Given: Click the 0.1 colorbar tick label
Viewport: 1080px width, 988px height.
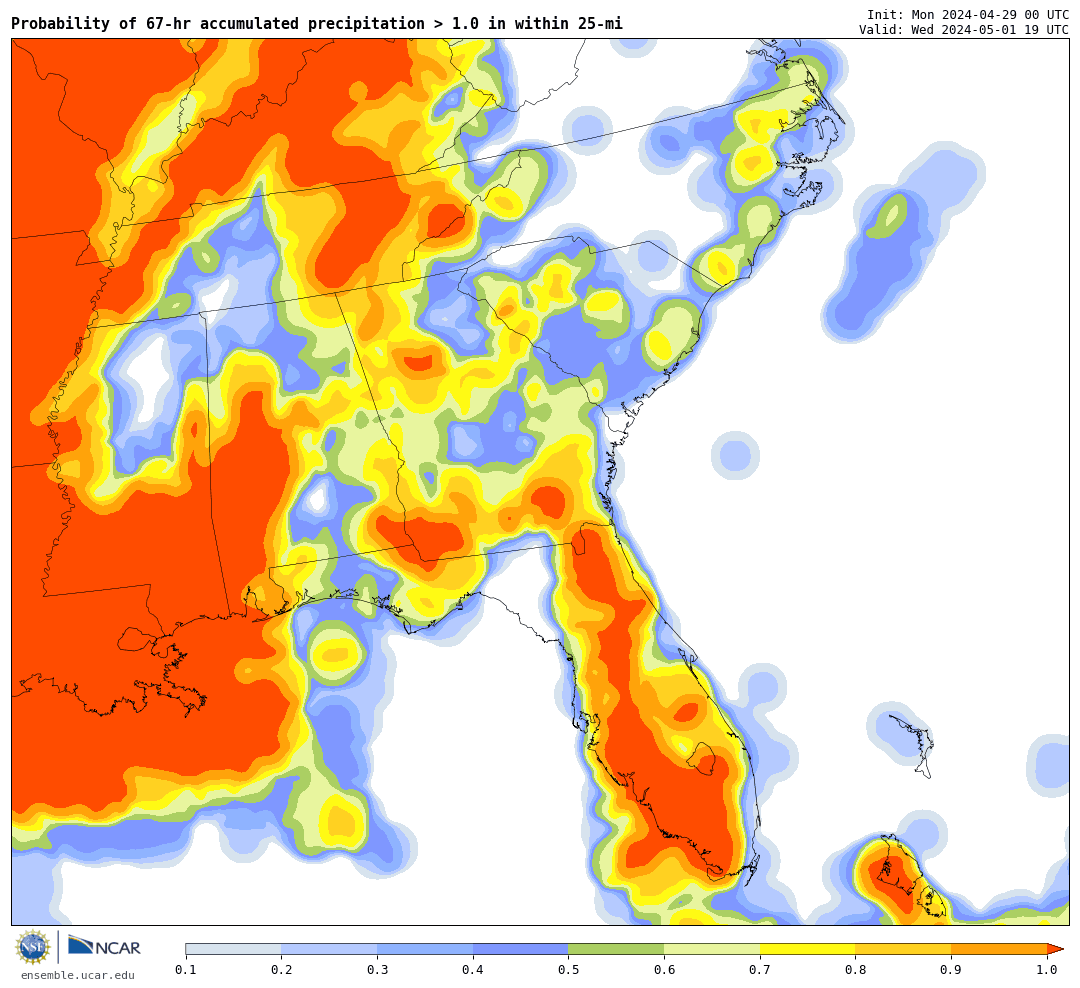Looking at the screenshot, I should click(186, 969).
